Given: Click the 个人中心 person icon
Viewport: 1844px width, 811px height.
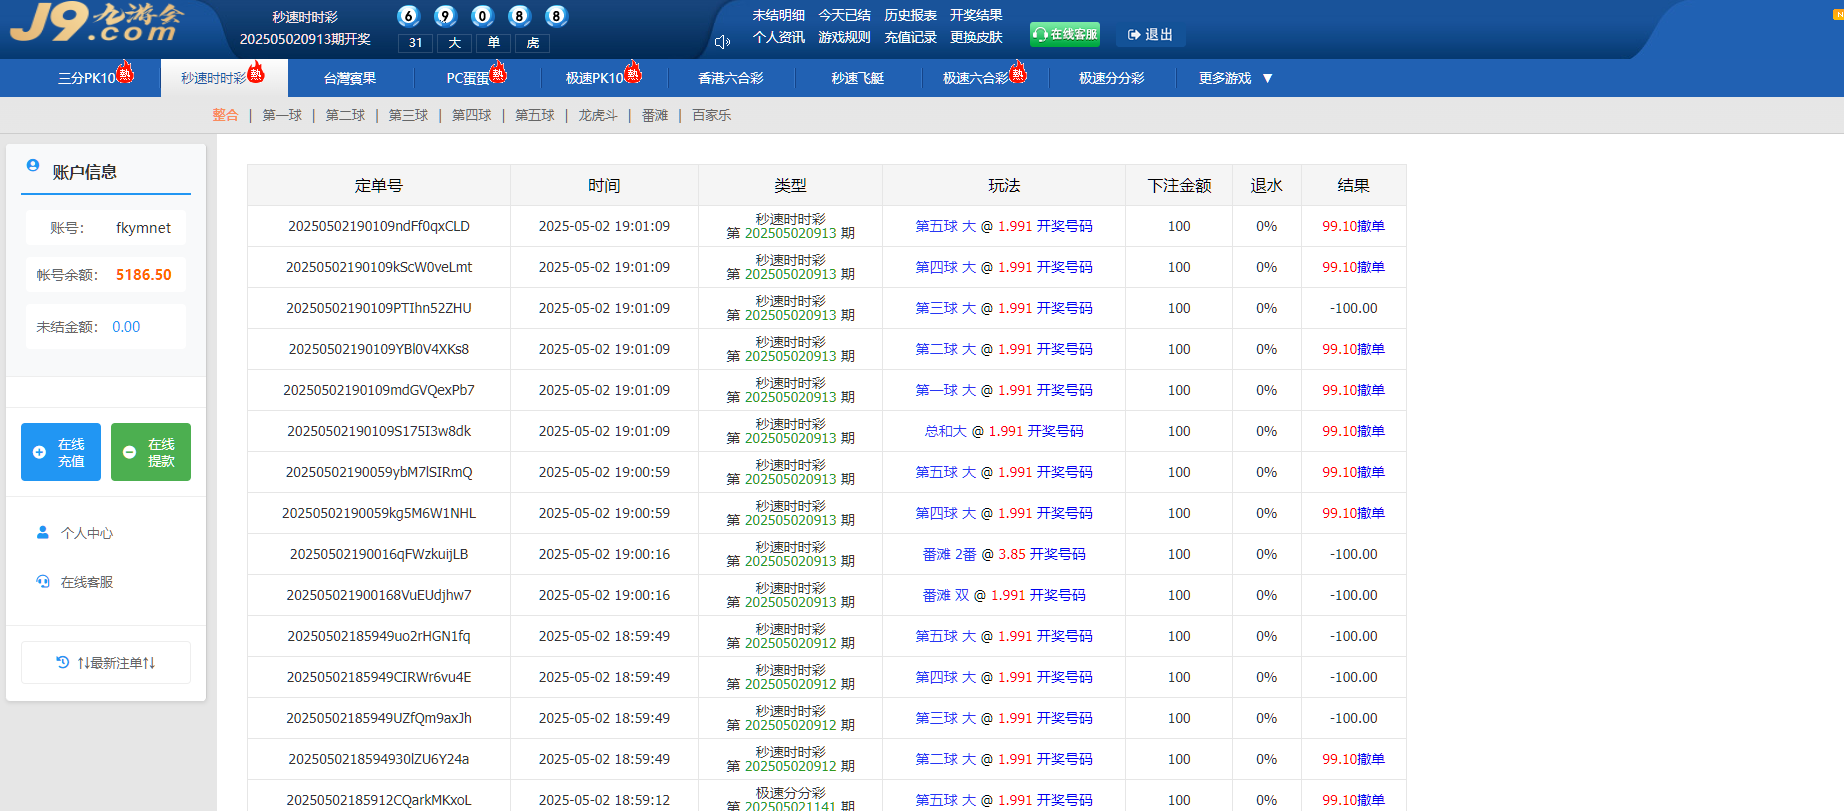Looking at the screenshot, I should [43, 533].
